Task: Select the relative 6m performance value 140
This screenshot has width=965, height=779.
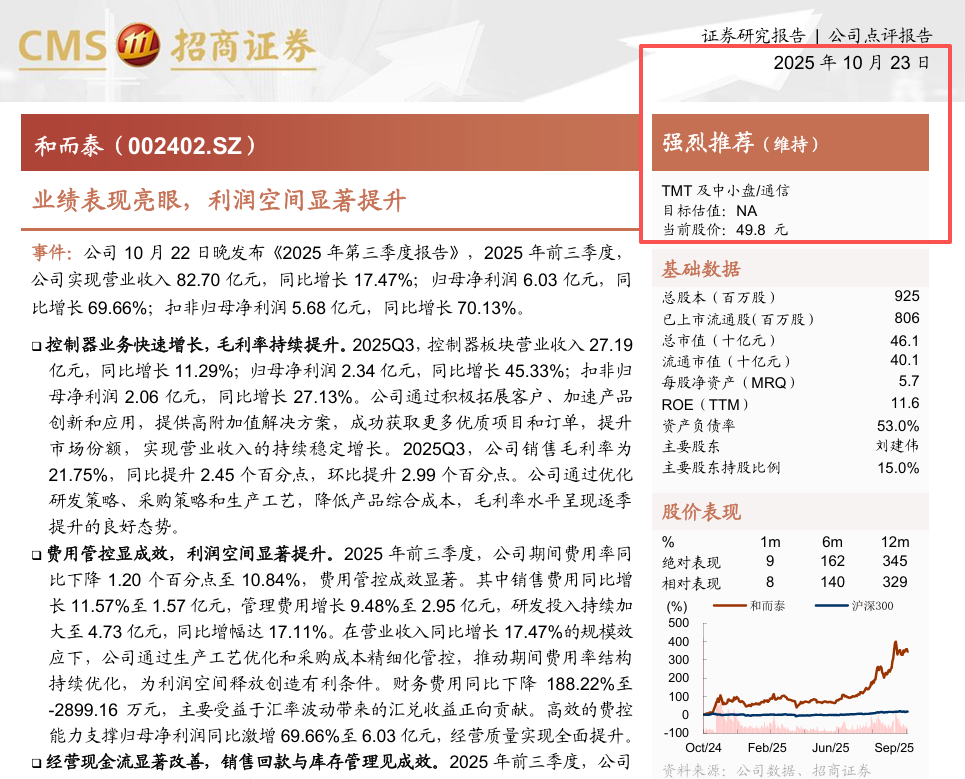Action: pos(832,581)
